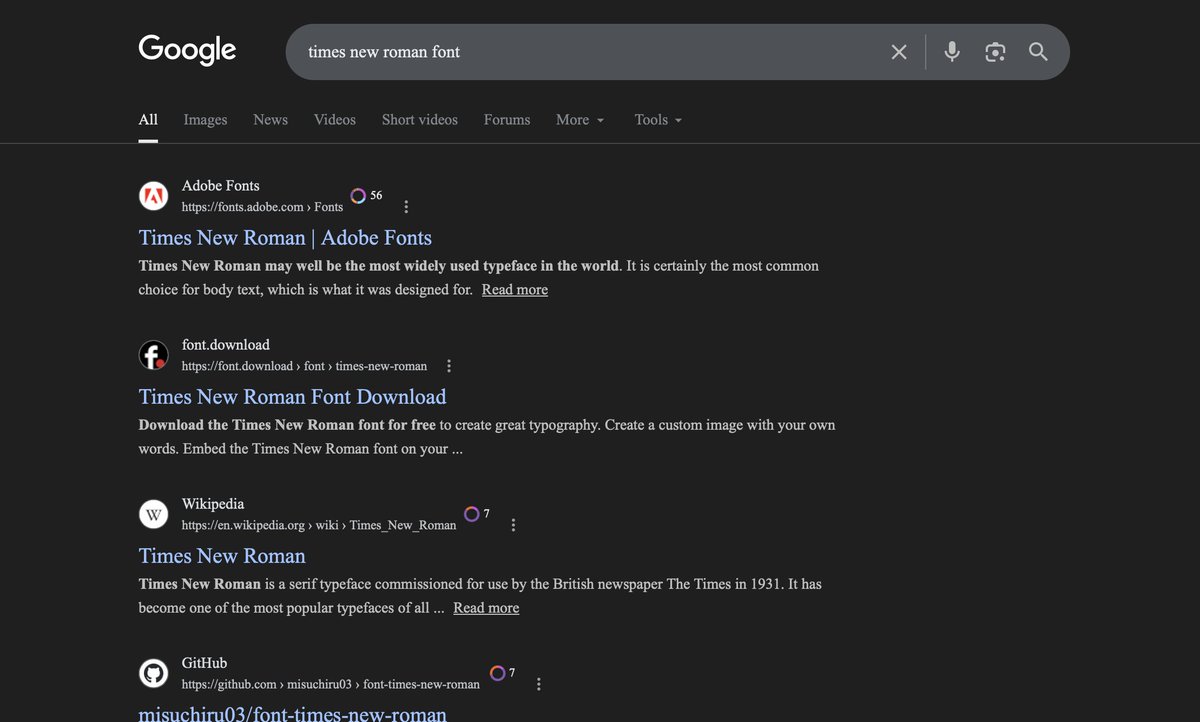Open Wikipedia Times New Roman title link
1200x722 pixels.
pos(222,556)
